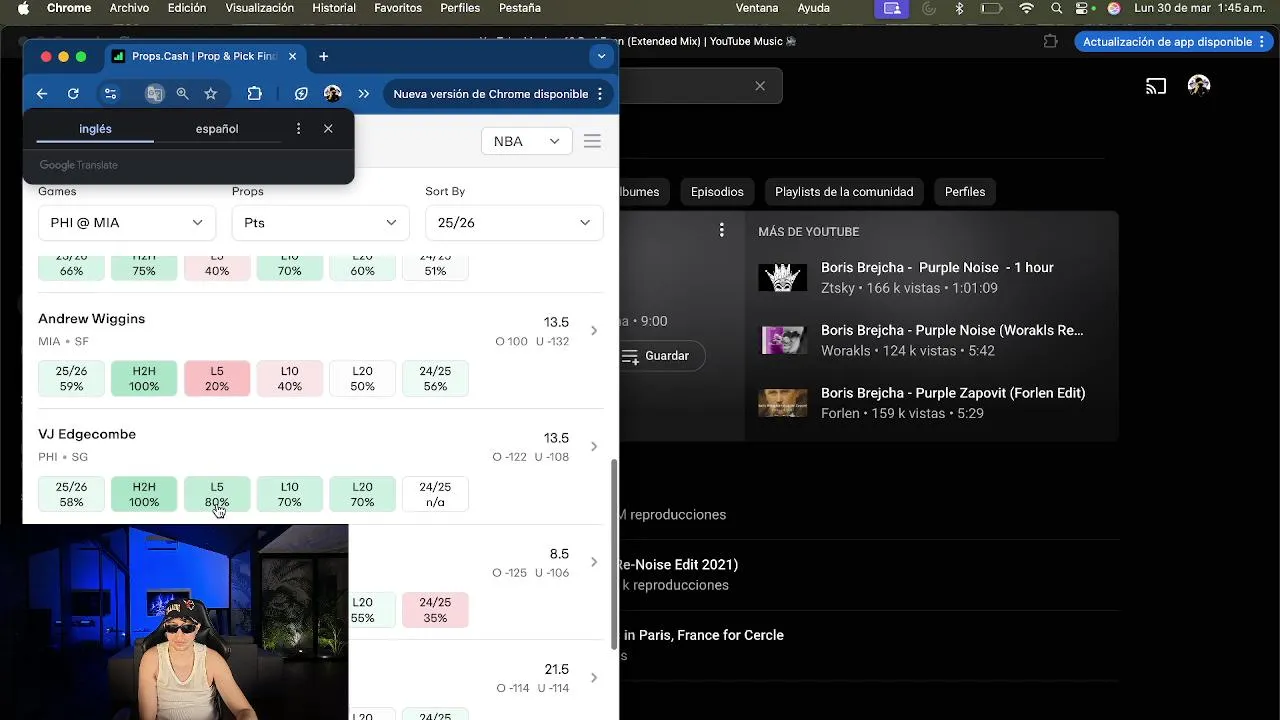Select VJ Edgecombe 24/25 n/a stat box
The width and height of the screenshot is (1280, 720).
point(435,495)
